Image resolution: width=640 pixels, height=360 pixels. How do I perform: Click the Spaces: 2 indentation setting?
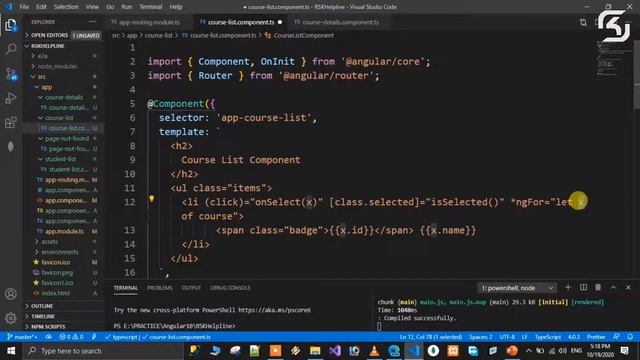pyautogui.click(x=480, y=337)
